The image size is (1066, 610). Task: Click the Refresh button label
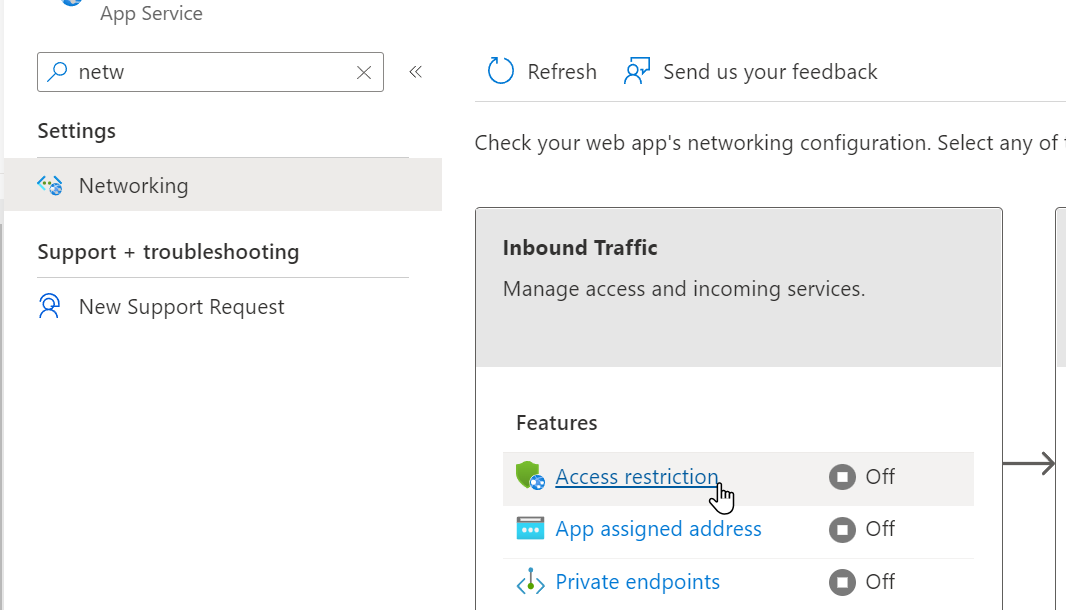(x=562, y=71)
